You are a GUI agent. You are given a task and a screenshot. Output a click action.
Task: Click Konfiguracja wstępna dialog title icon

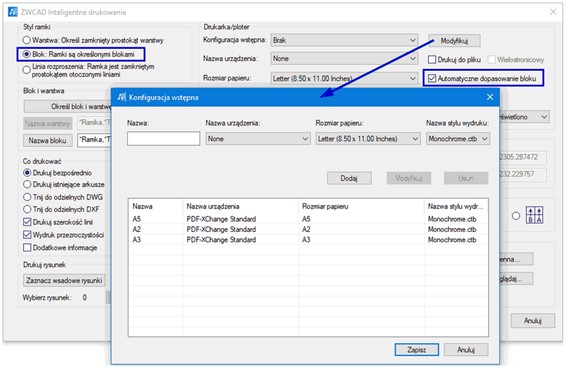click(122, 97)
